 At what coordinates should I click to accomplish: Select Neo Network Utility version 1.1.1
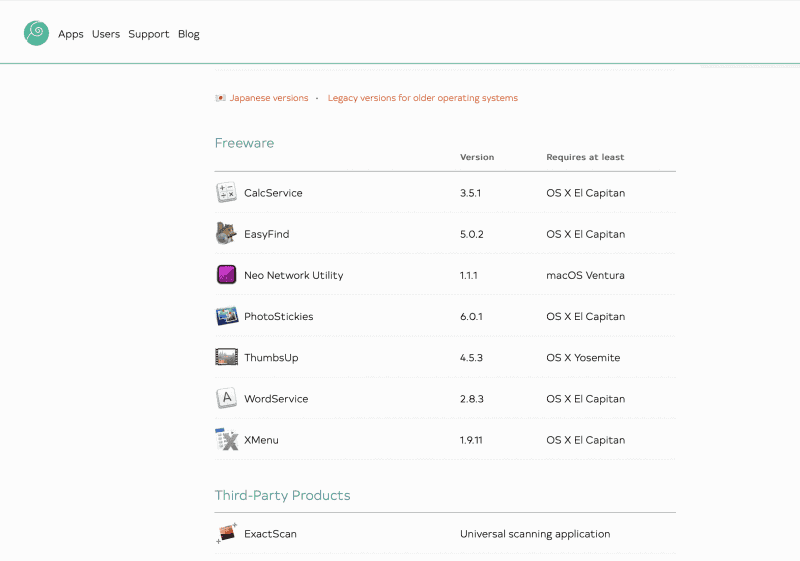[468, 275]
